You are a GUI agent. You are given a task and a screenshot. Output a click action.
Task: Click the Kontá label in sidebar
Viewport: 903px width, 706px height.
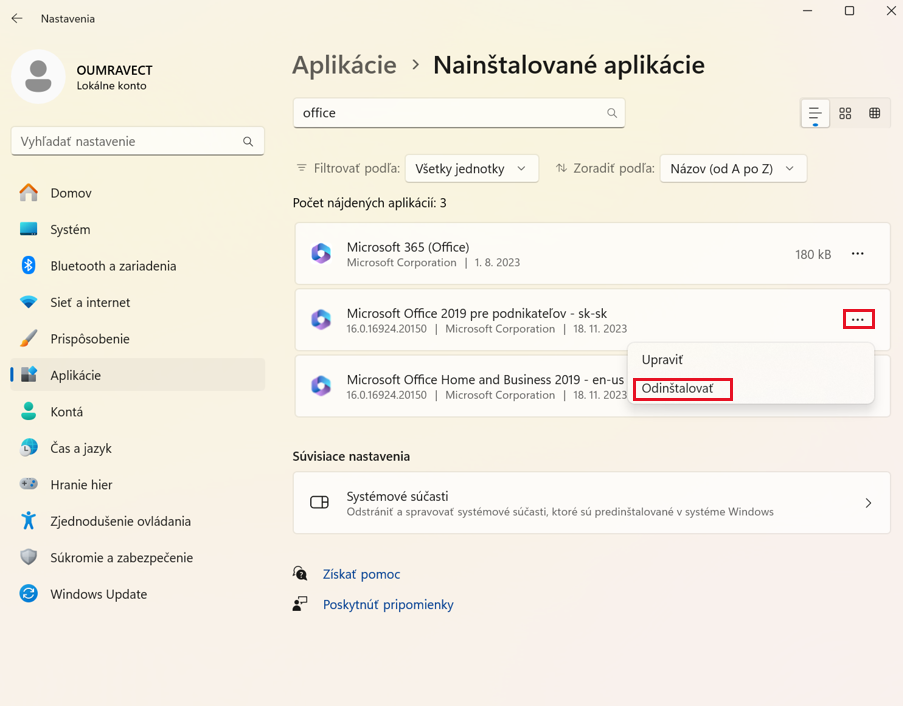tap(67, 412)
